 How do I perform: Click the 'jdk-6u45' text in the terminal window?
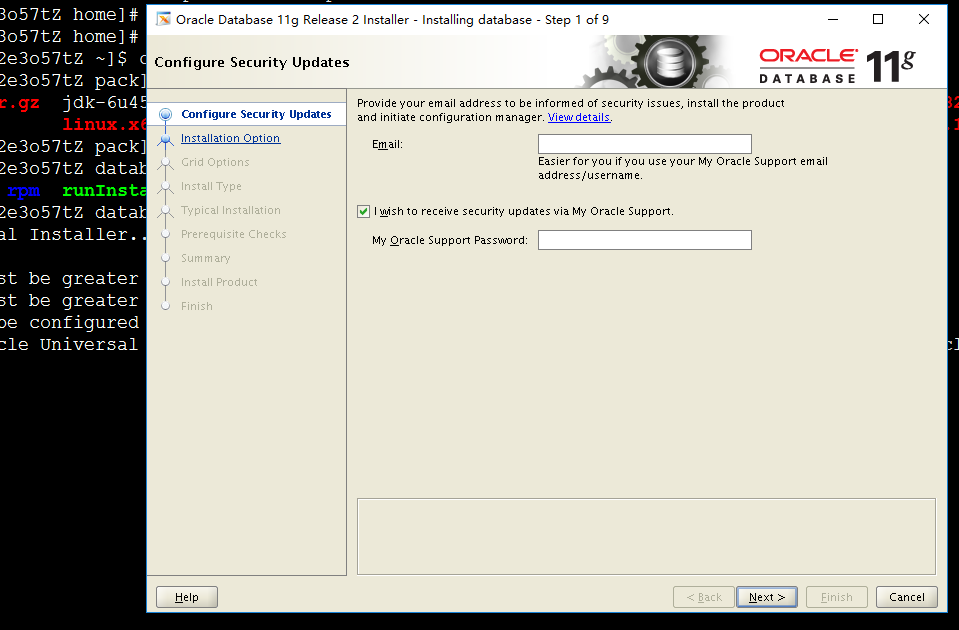point(104,103)
